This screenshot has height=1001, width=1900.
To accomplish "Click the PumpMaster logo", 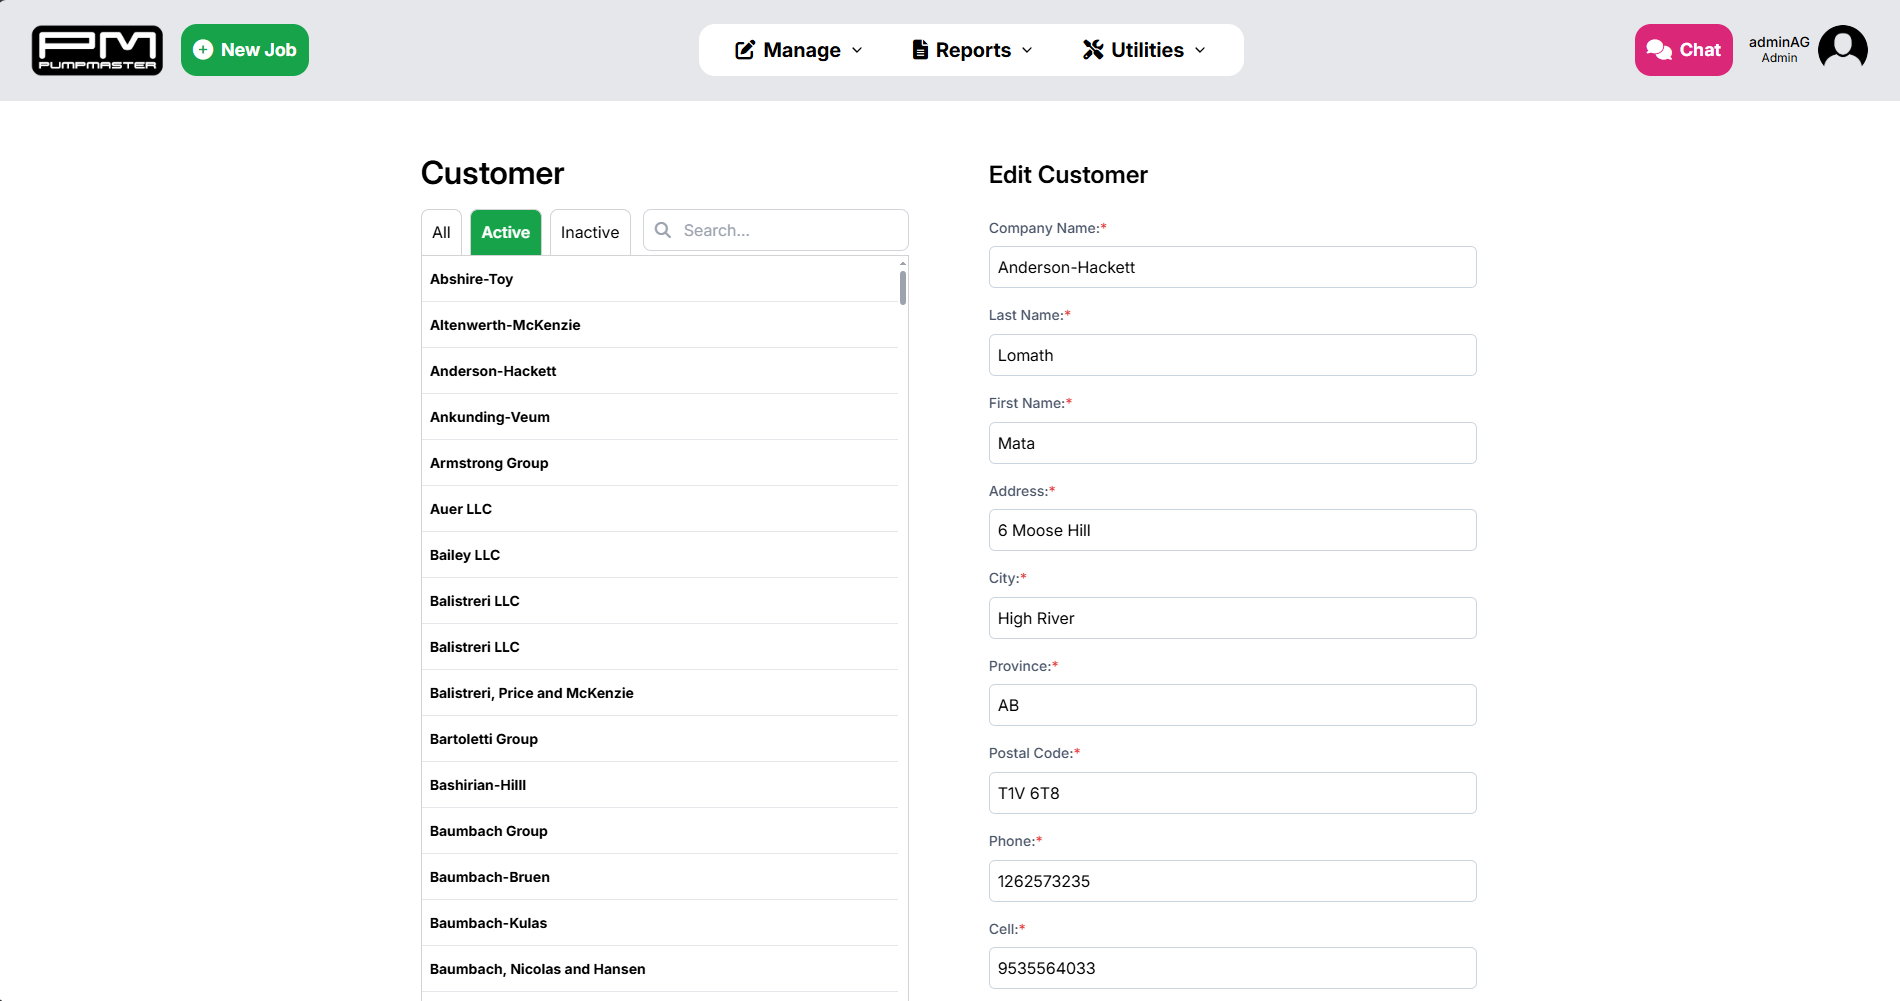I will click(97, 50).
